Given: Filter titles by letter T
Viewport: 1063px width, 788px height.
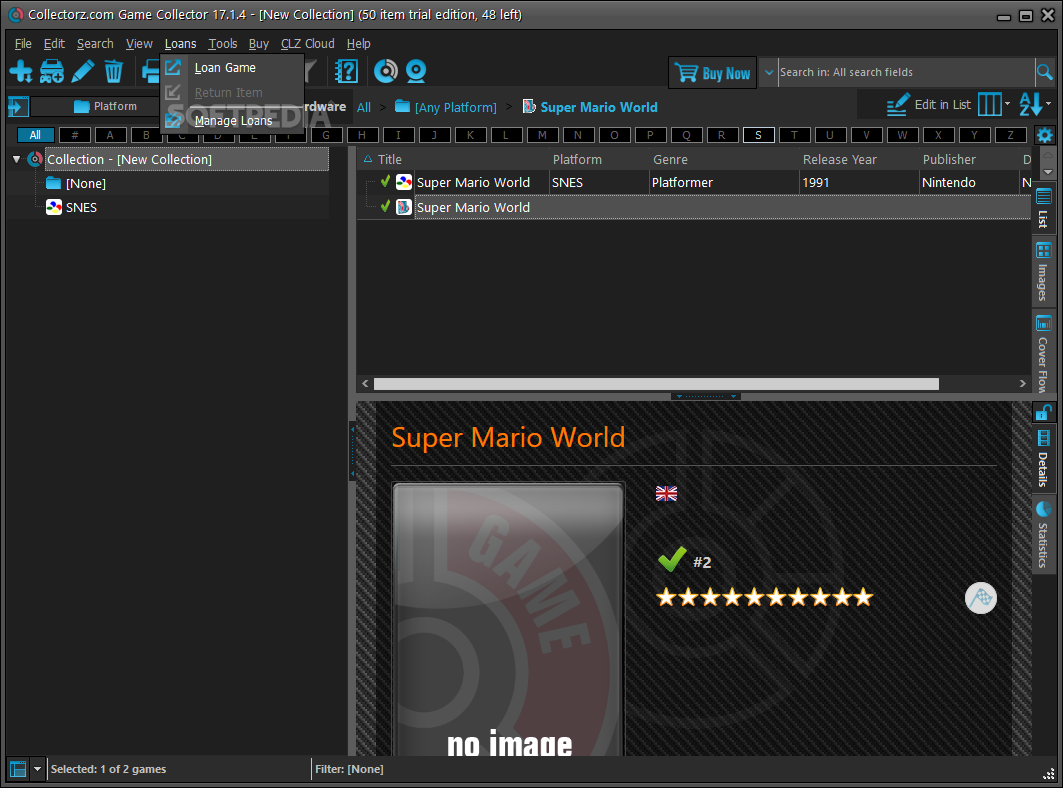Looking at the screenshot, I should pyautogui.click(x=794, y=135).
